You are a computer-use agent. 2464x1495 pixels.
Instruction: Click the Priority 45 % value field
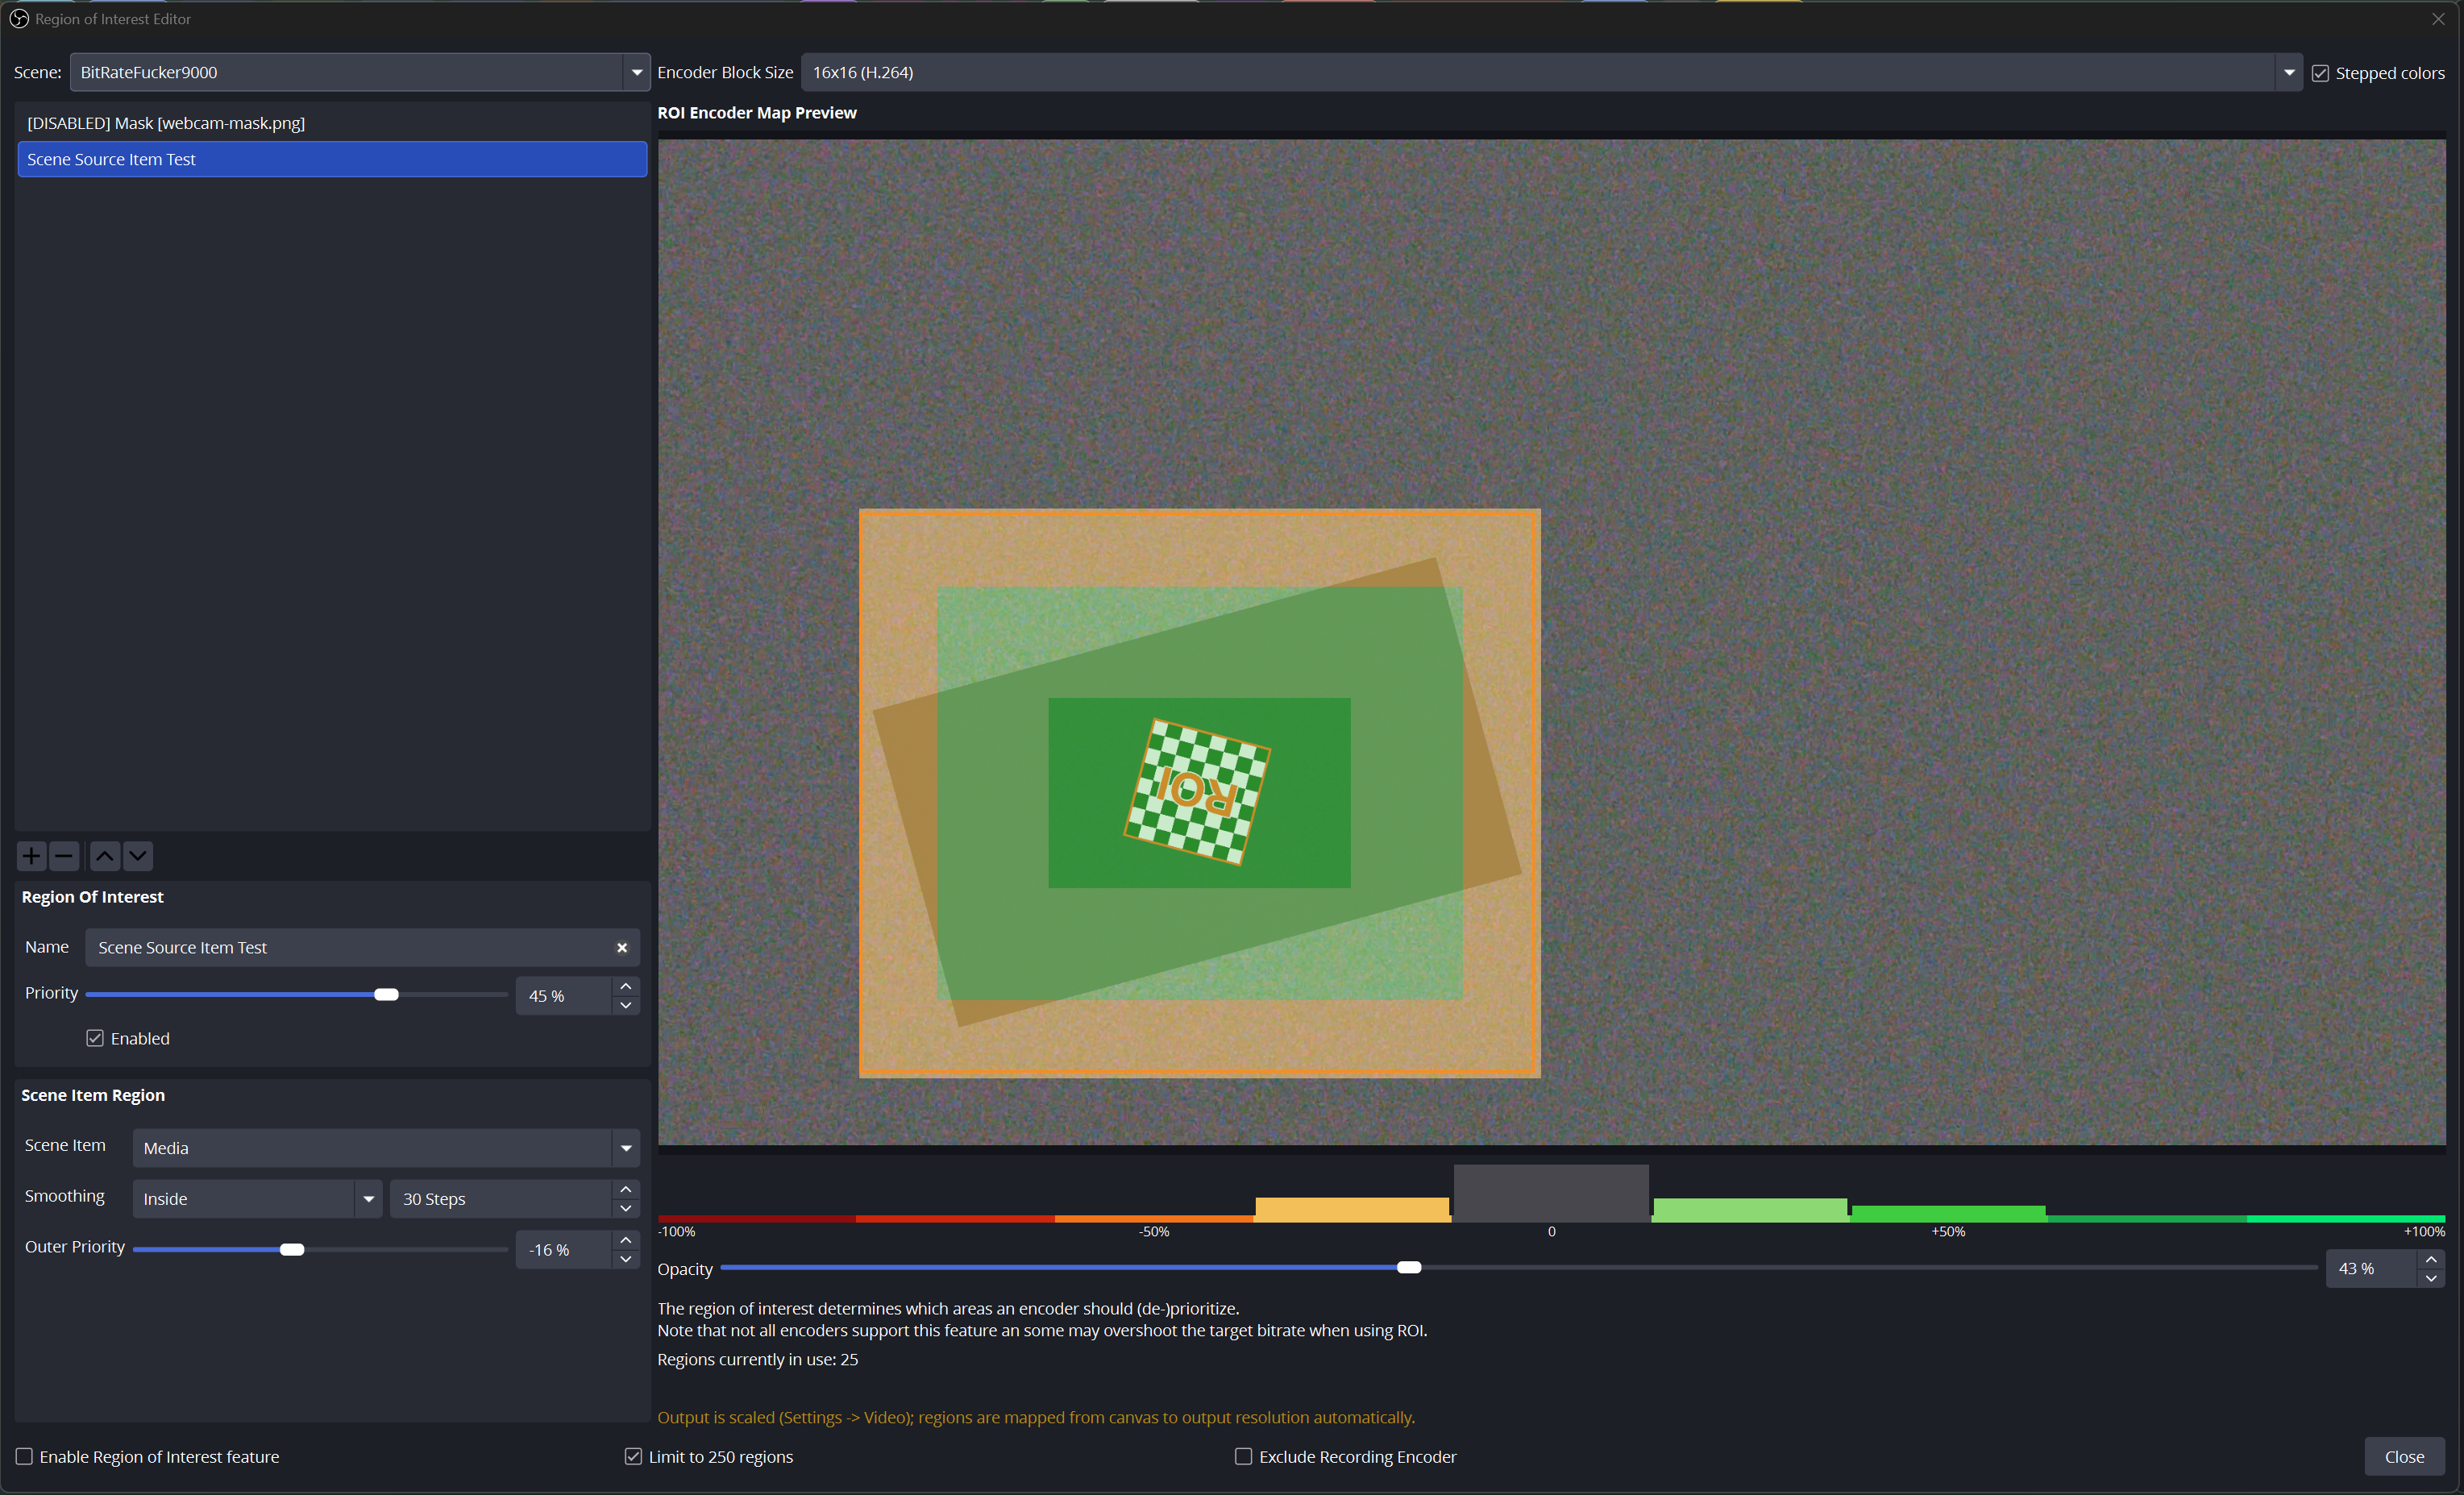(x=564, y=996)
